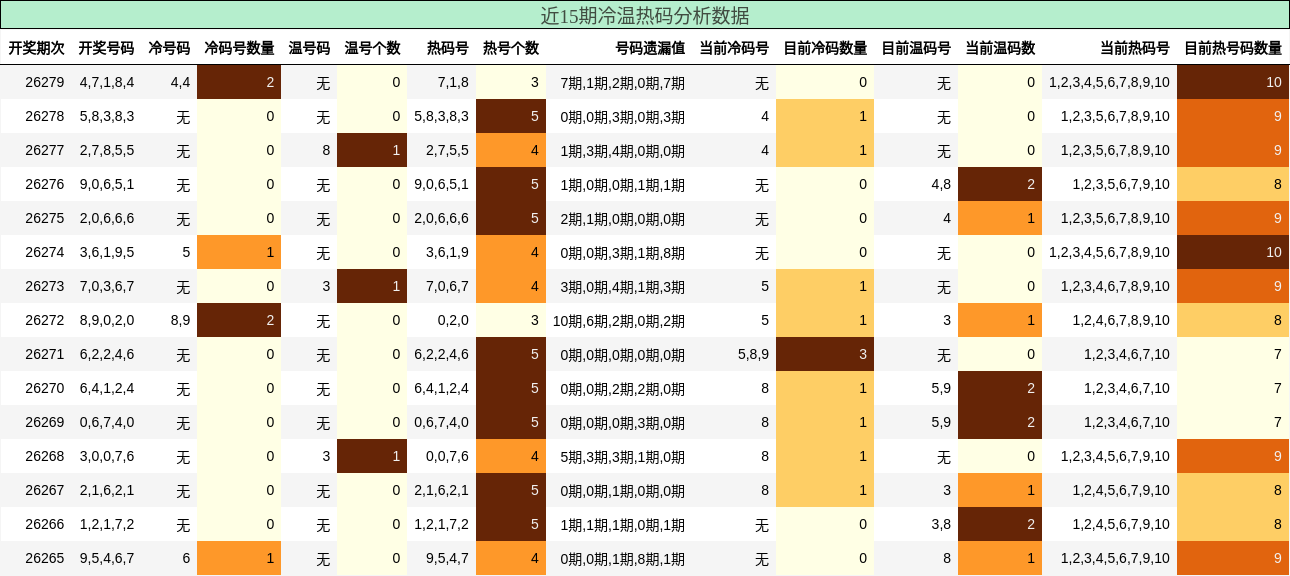Viewport: 1290px width, 576px height.
Task: Select the 热码号 column header
Action: click(448, 48)
